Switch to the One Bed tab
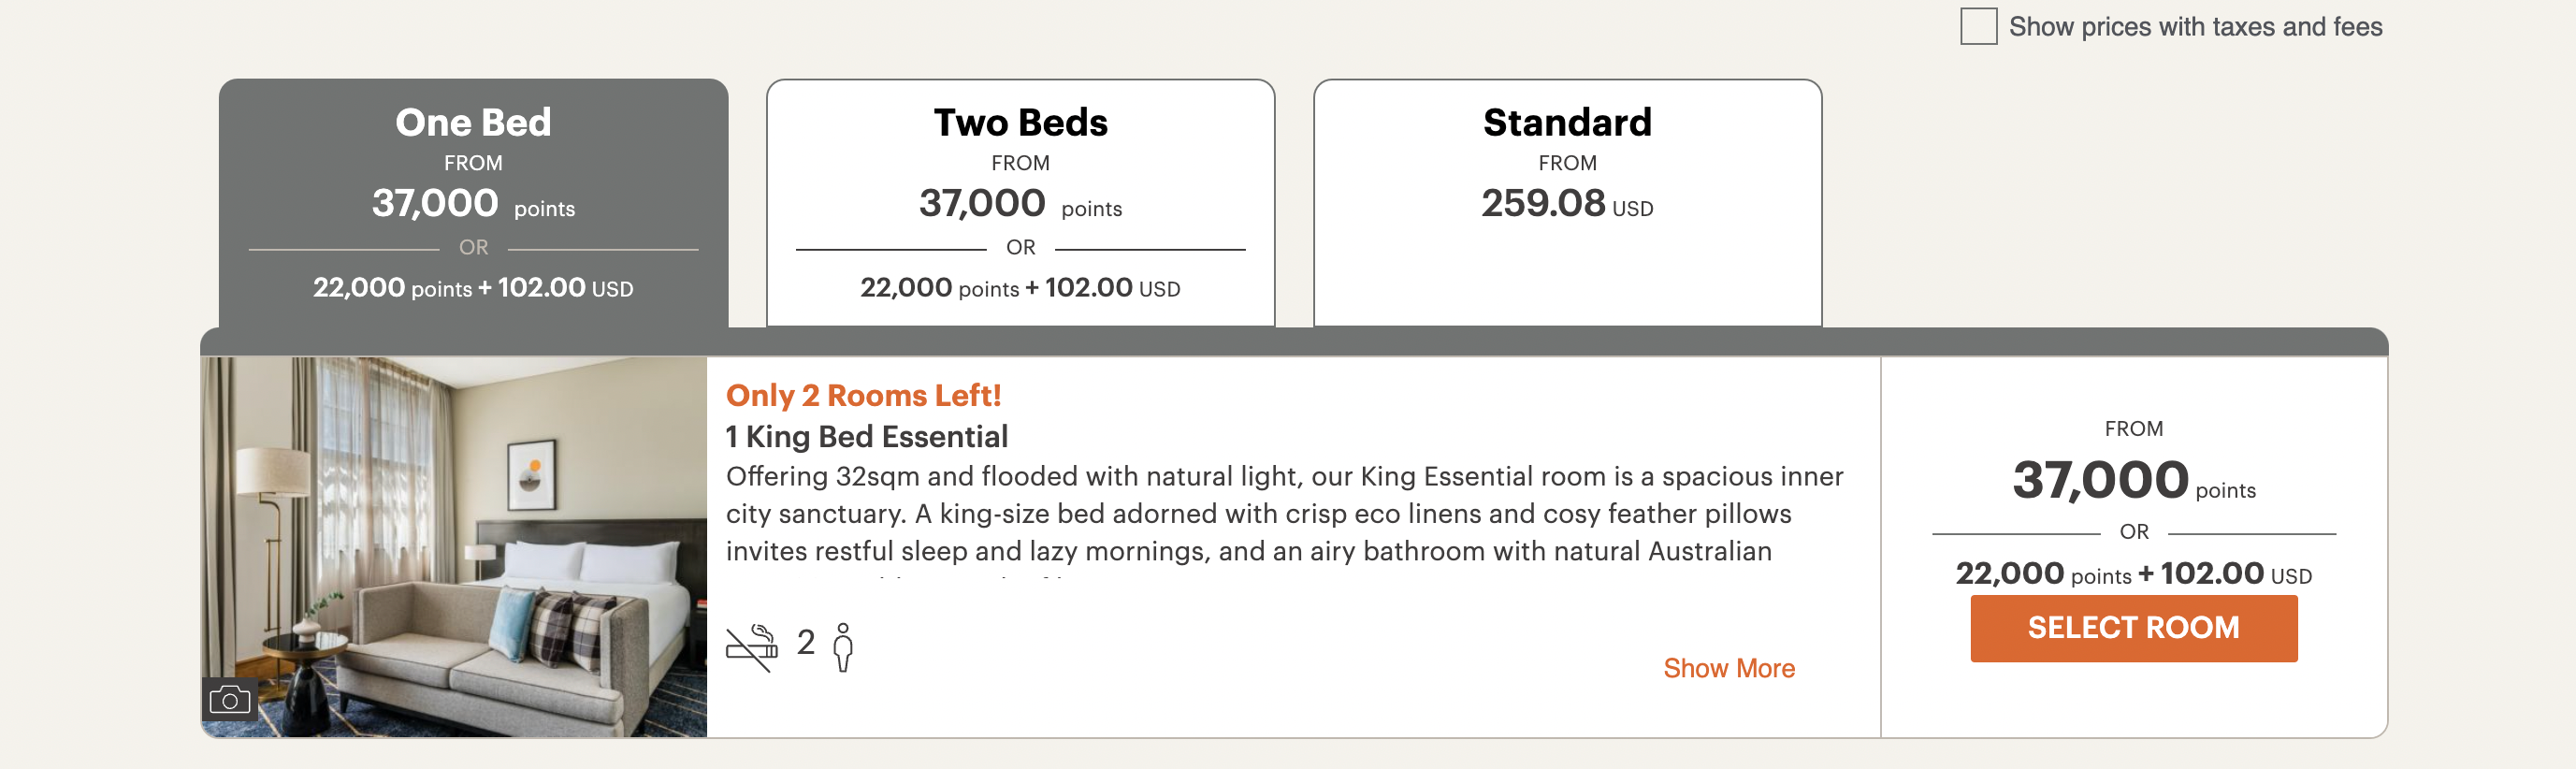 coord(473,122)
